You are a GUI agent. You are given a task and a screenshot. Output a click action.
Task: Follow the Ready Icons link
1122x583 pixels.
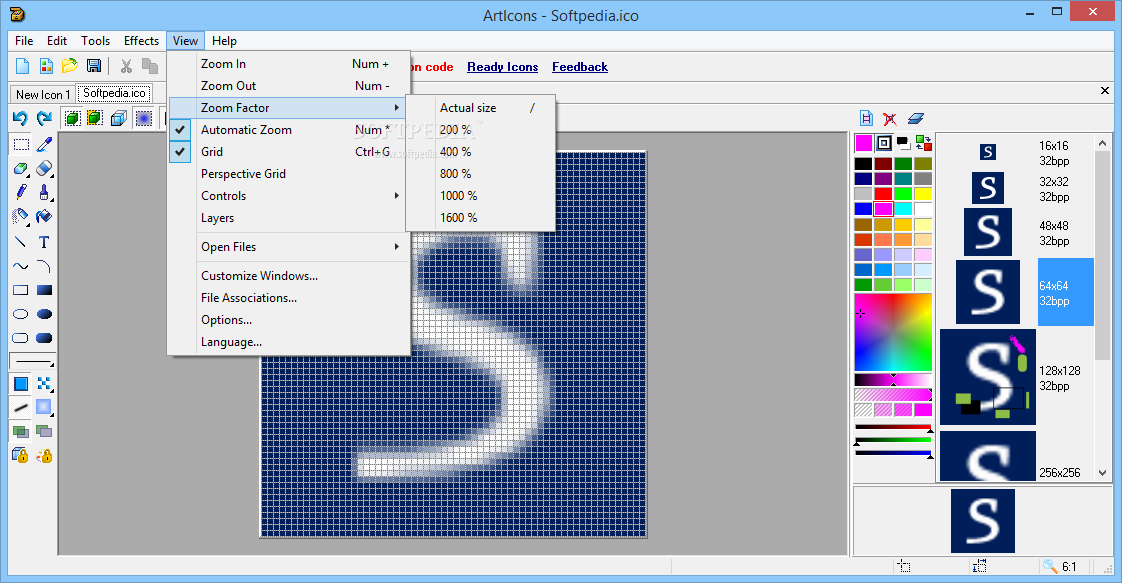(502, 67)
